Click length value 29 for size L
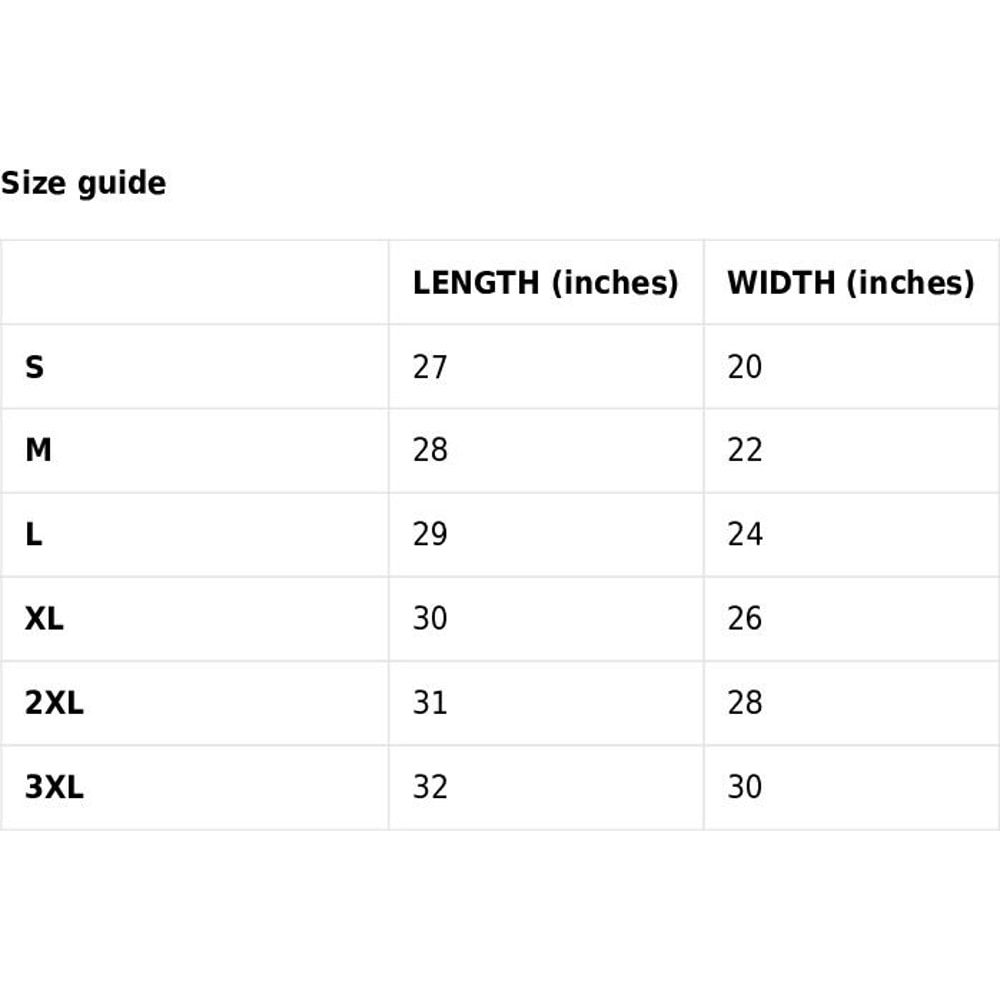 coord(430,535)
